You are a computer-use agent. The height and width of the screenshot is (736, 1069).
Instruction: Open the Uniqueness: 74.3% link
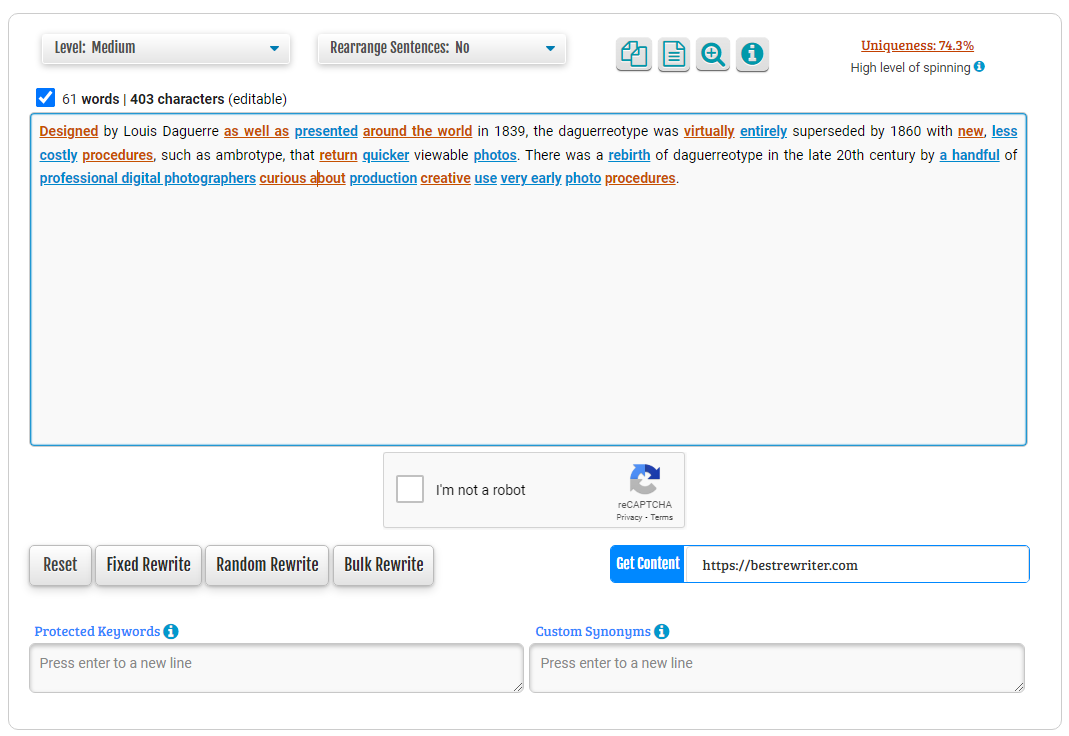917,45
